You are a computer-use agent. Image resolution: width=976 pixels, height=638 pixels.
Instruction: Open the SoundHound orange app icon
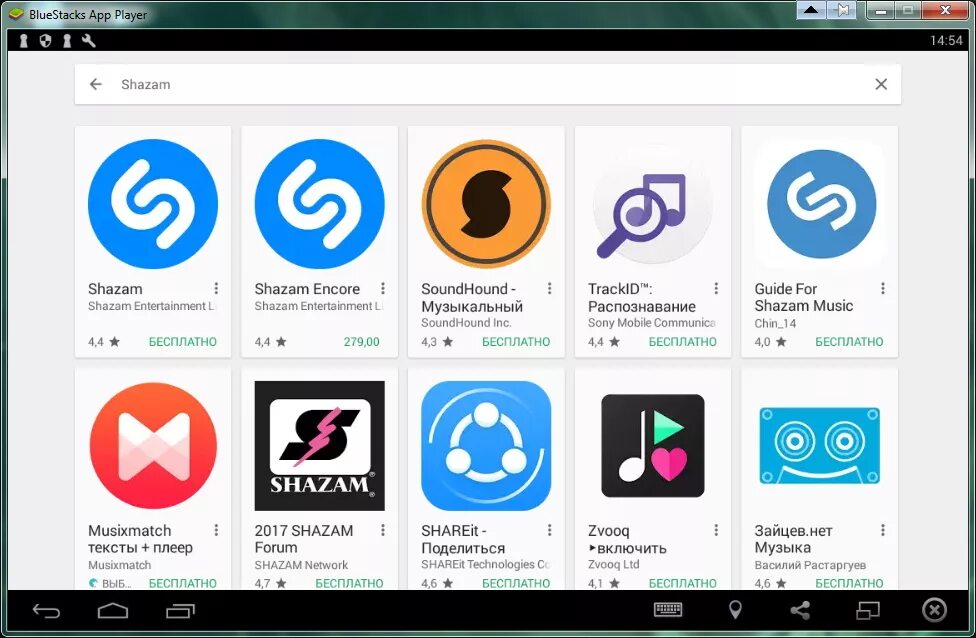pyautogui.click(x=486, y=204)
